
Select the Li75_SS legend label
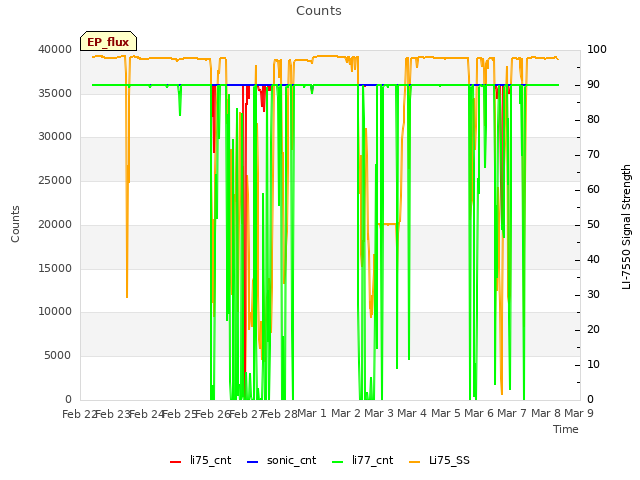(x=449, y=460)
